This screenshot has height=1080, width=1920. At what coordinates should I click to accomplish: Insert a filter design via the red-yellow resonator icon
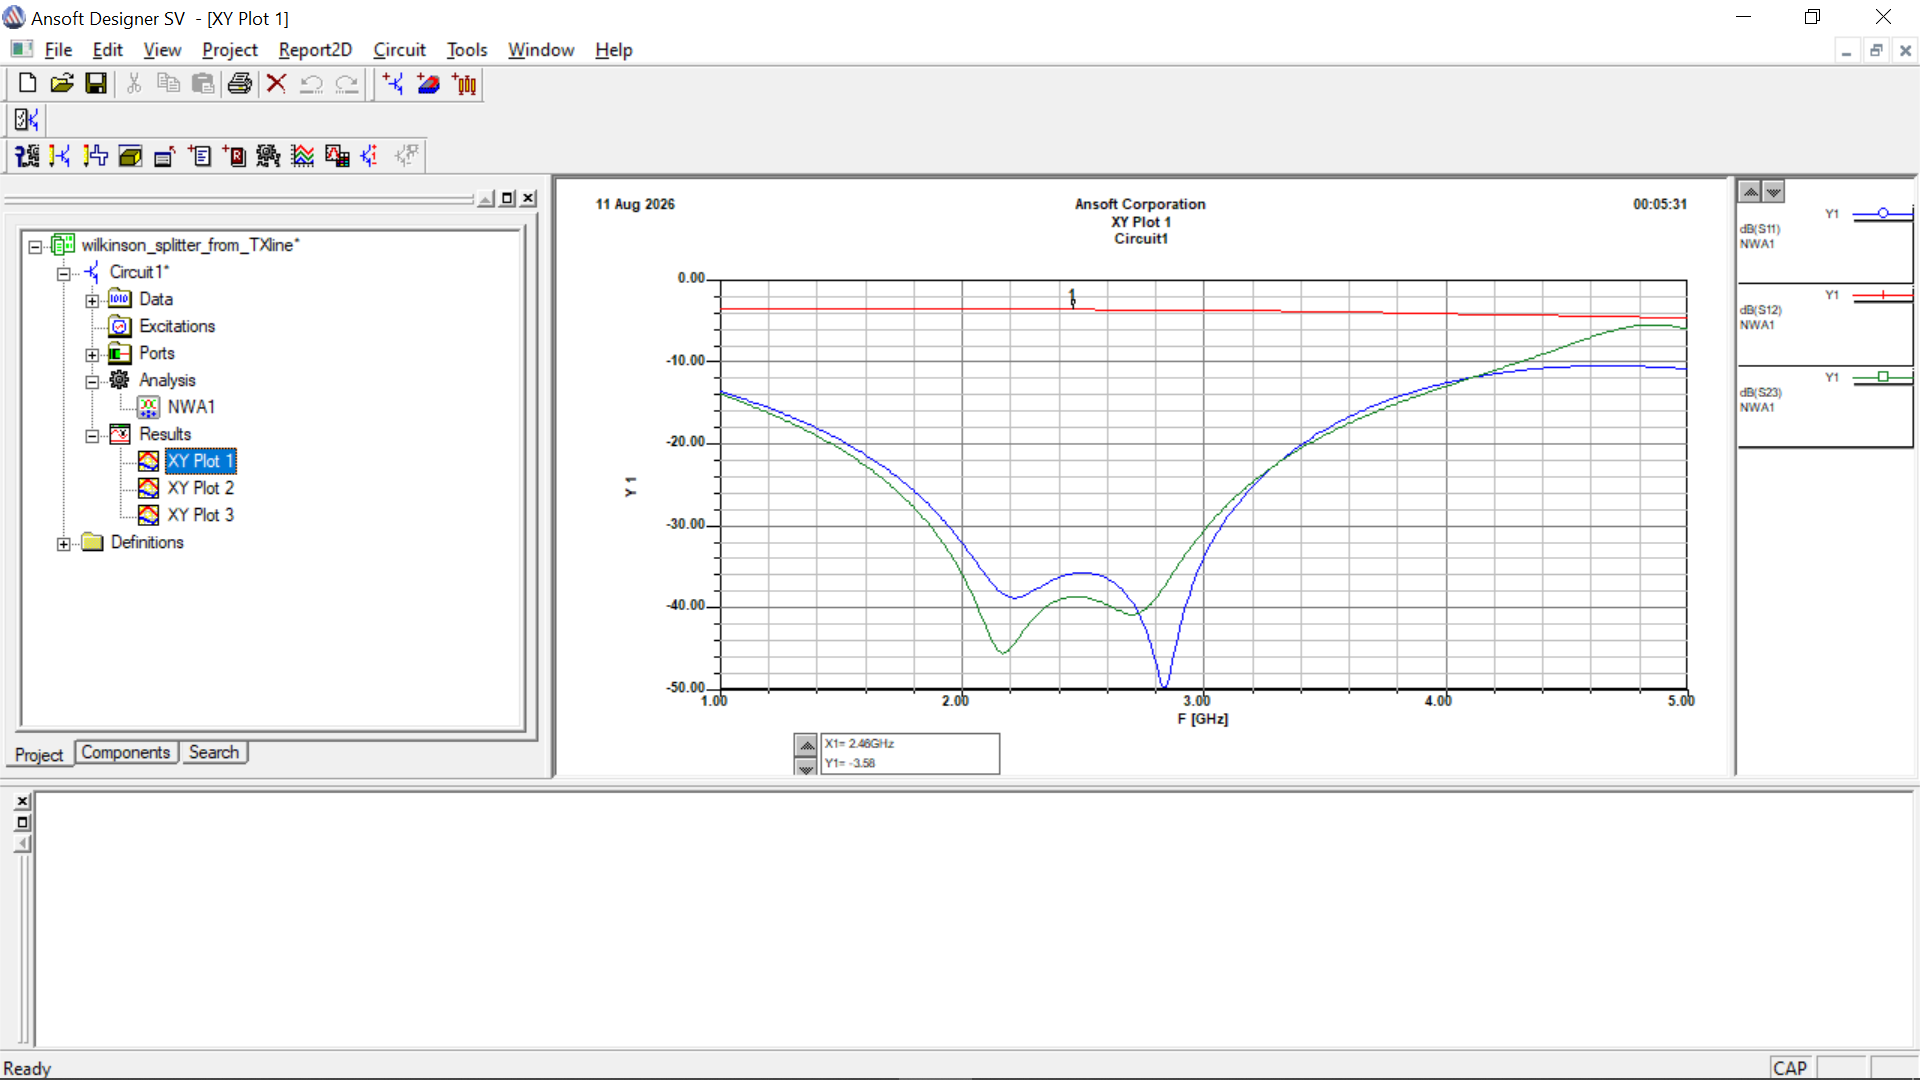pyautogui.click(x=465, y=84)
